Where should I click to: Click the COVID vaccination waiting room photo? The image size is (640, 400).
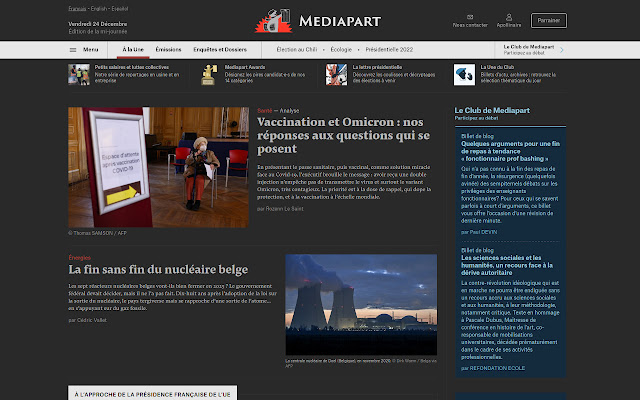(x=158, y=167)
